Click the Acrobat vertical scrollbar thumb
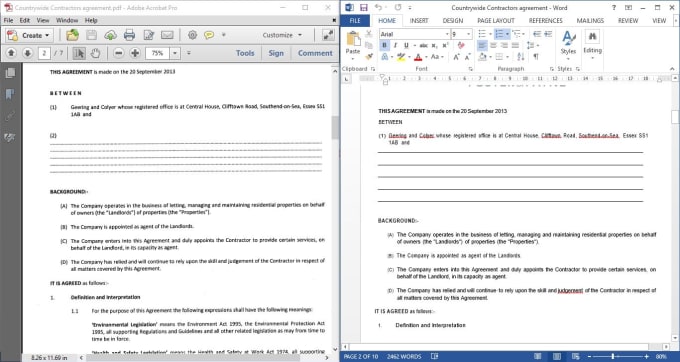This screenshot has height=362, width=680. [335, 127]
